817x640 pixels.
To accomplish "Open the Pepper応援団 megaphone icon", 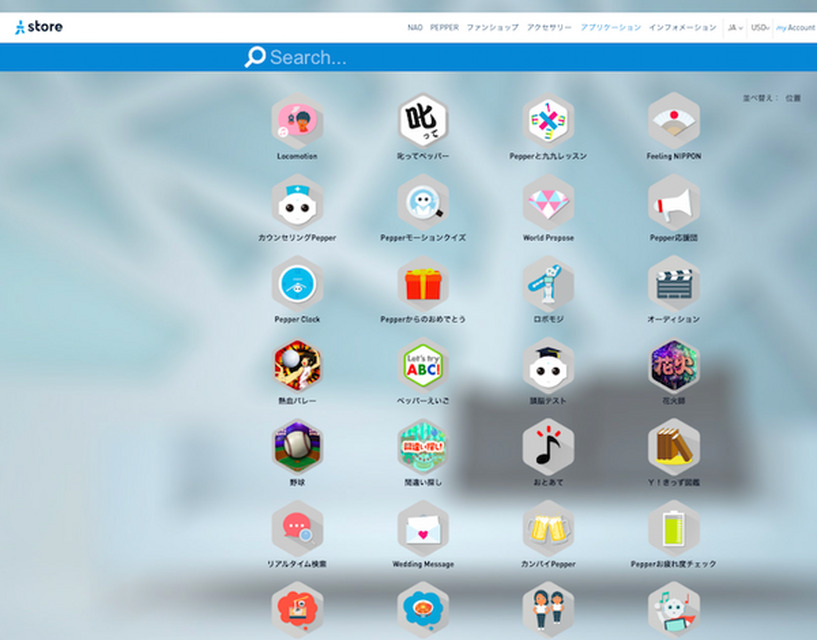I will click(x=673, y=202).
